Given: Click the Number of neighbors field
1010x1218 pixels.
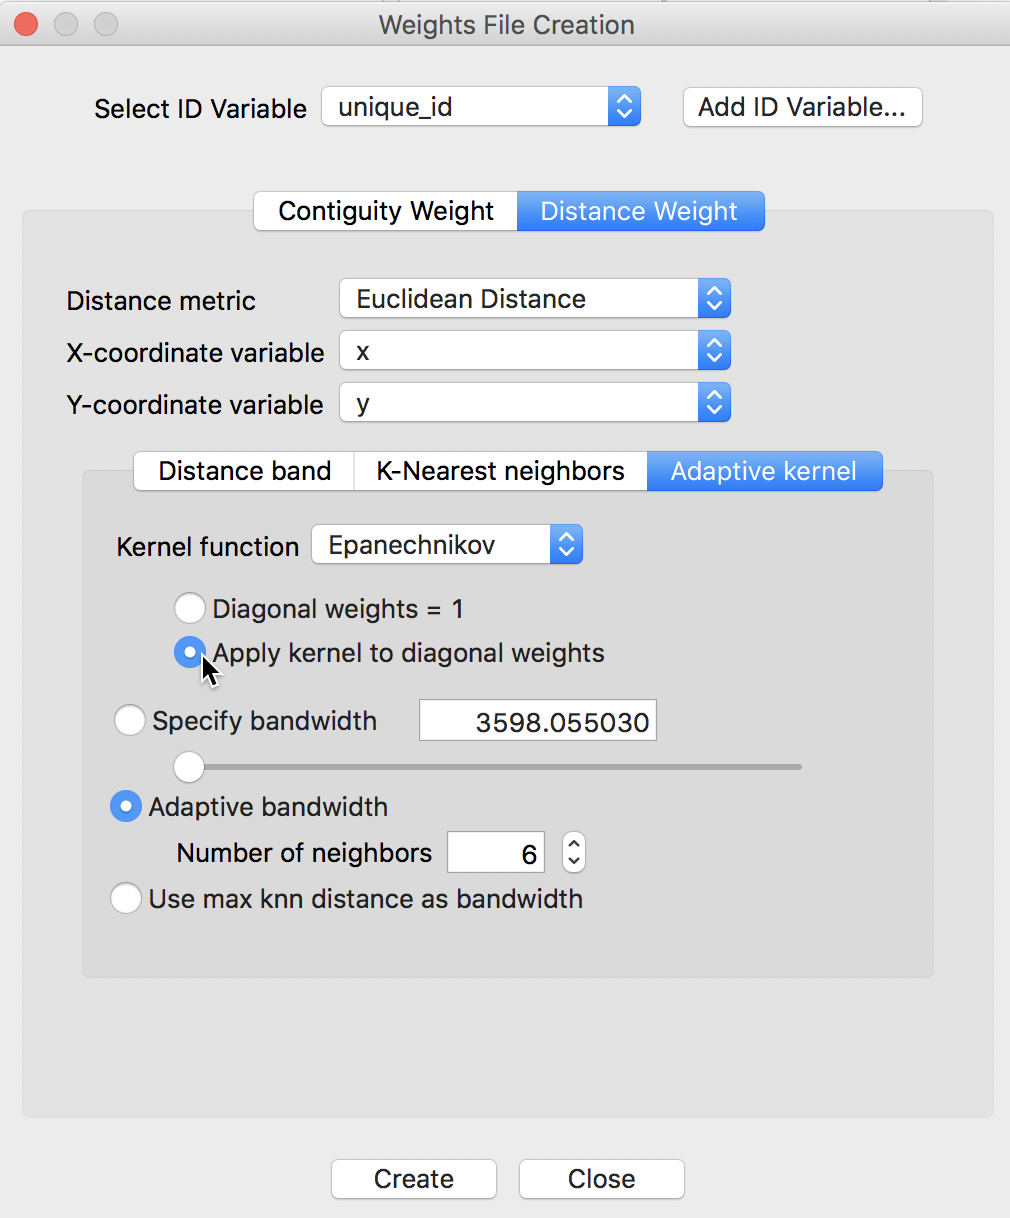Looking at the screenshot, I should (496, 853).
